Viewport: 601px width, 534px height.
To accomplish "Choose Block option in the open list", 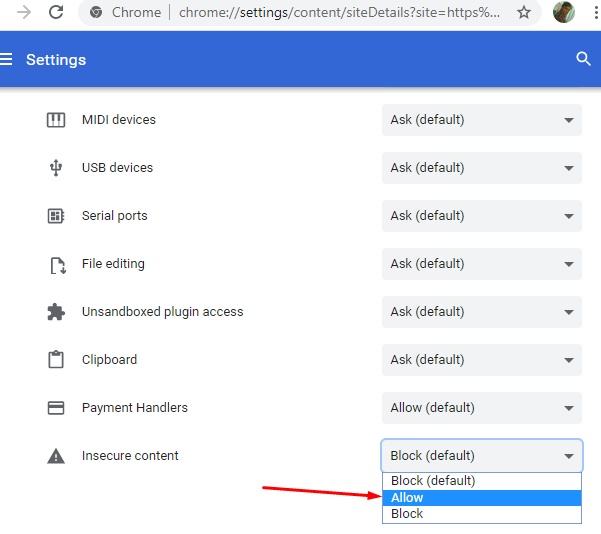I will coord(481,514).
